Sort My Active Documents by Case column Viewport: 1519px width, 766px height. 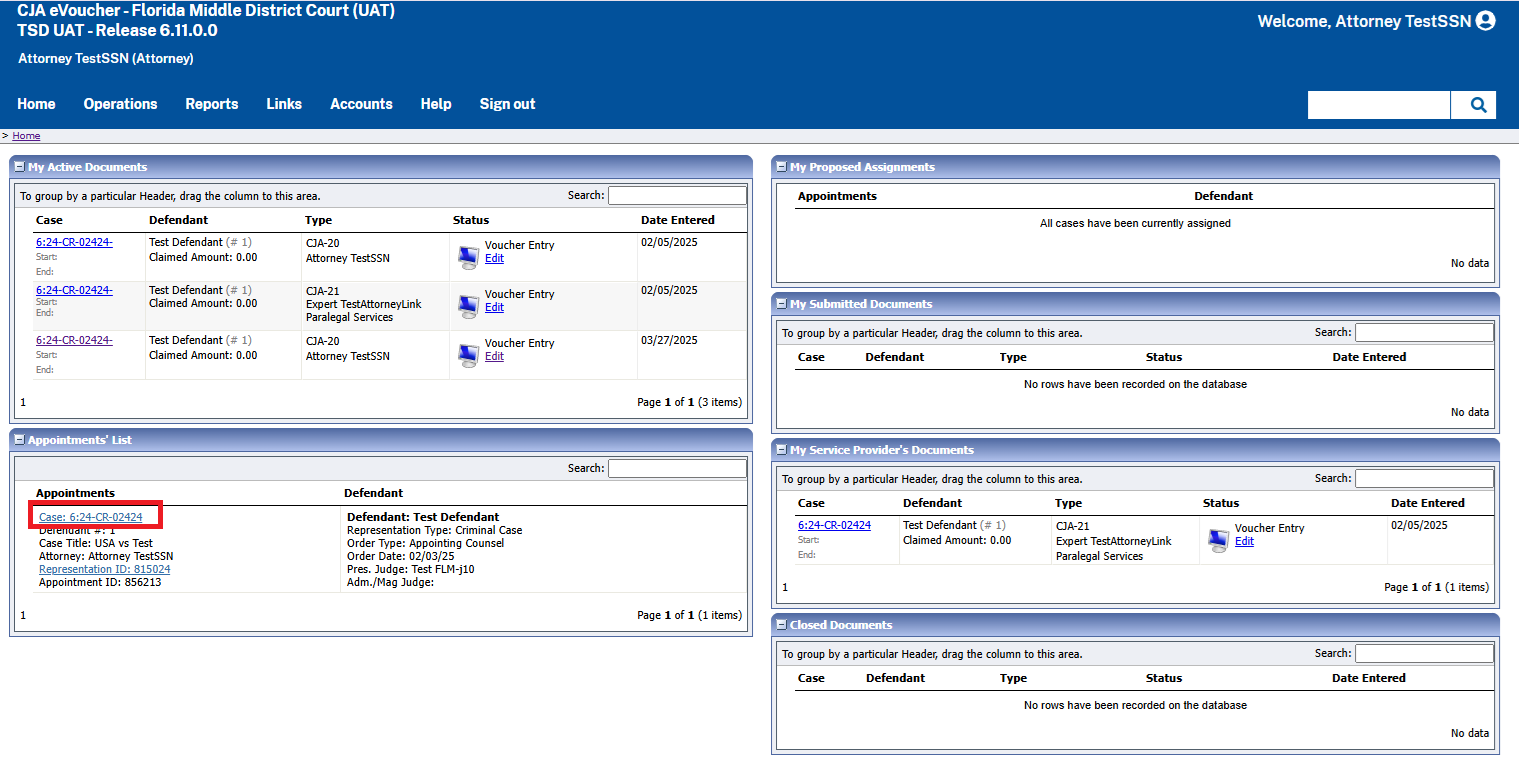coord(49,220)
